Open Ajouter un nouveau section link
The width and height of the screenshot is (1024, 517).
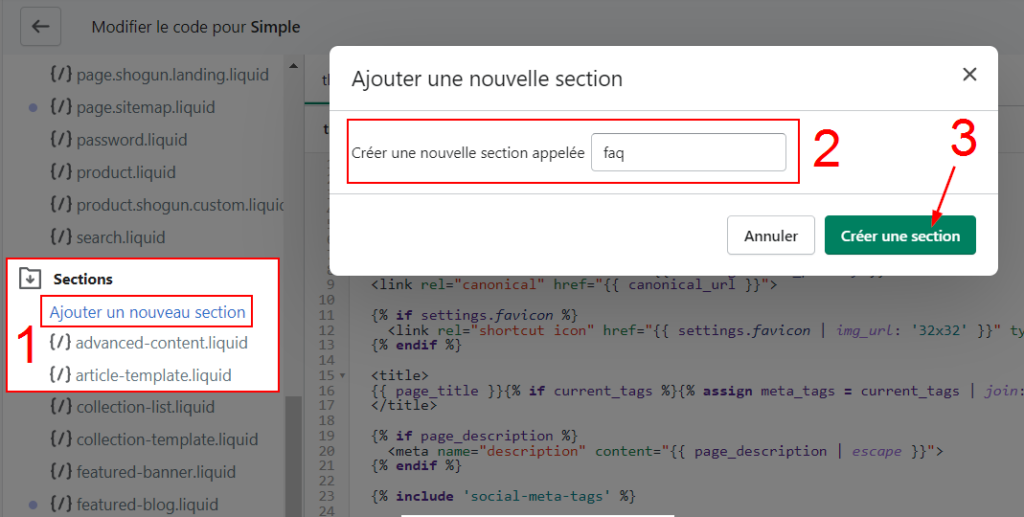(147, 312)
